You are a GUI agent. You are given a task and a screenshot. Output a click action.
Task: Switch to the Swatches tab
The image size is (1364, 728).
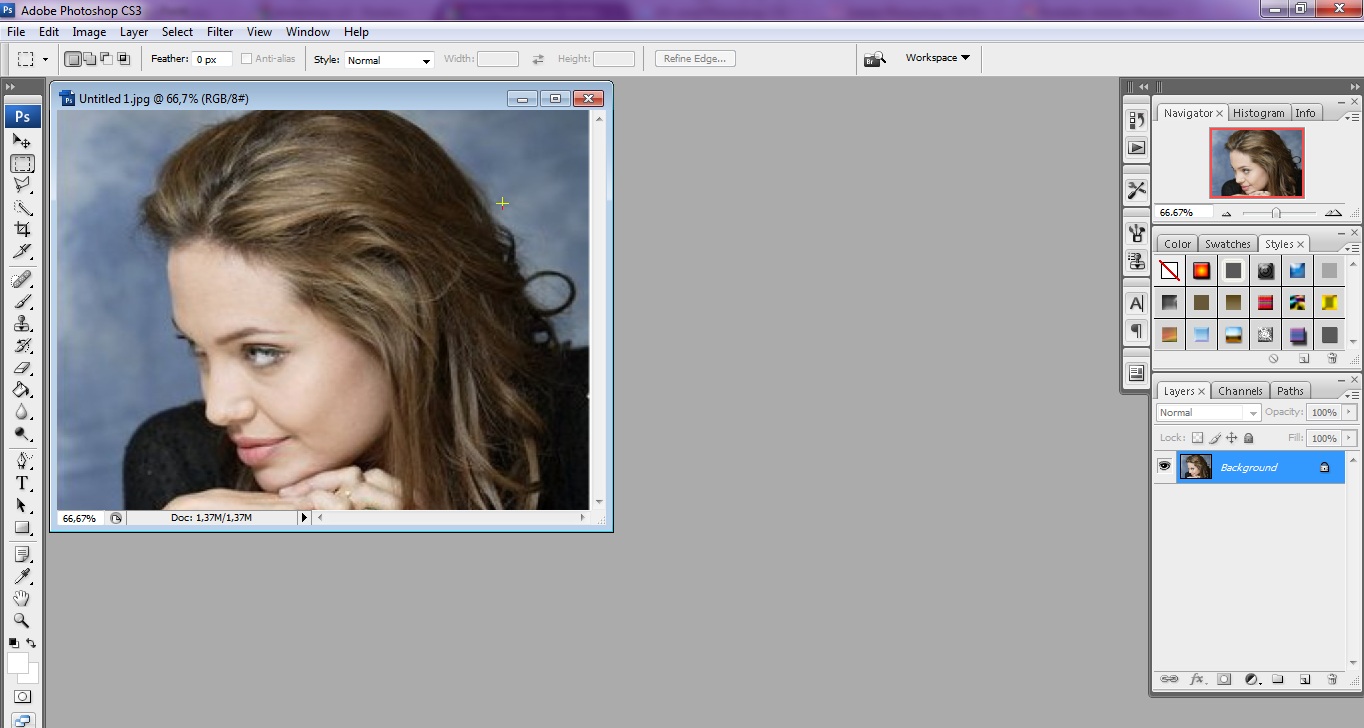[x=1227, y=244]
